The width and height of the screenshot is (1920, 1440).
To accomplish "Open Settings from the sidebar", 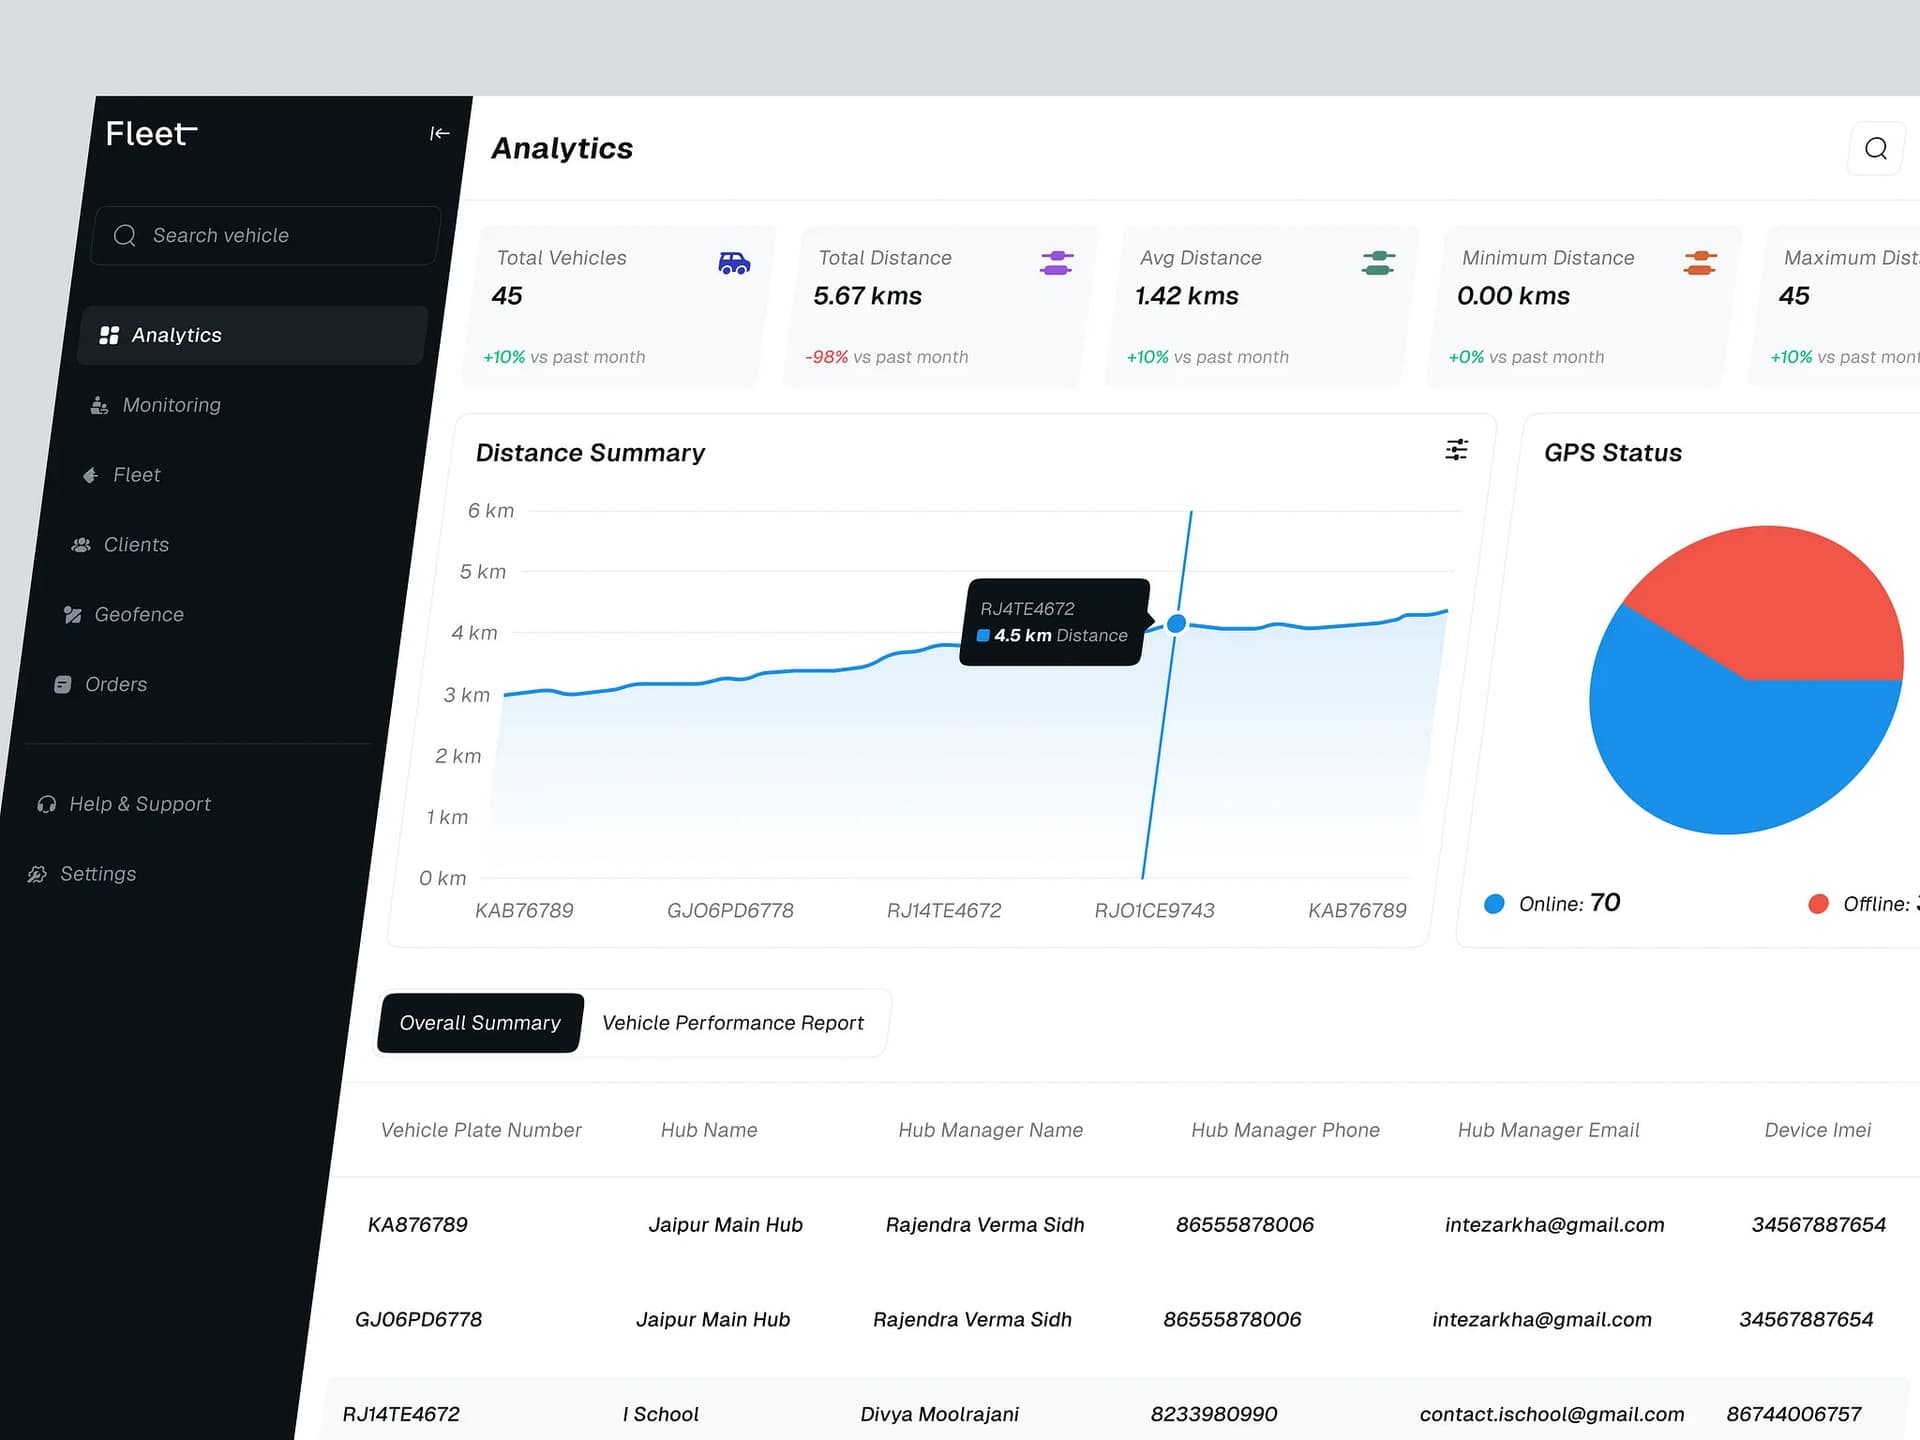I will click(x=98, y=874).
